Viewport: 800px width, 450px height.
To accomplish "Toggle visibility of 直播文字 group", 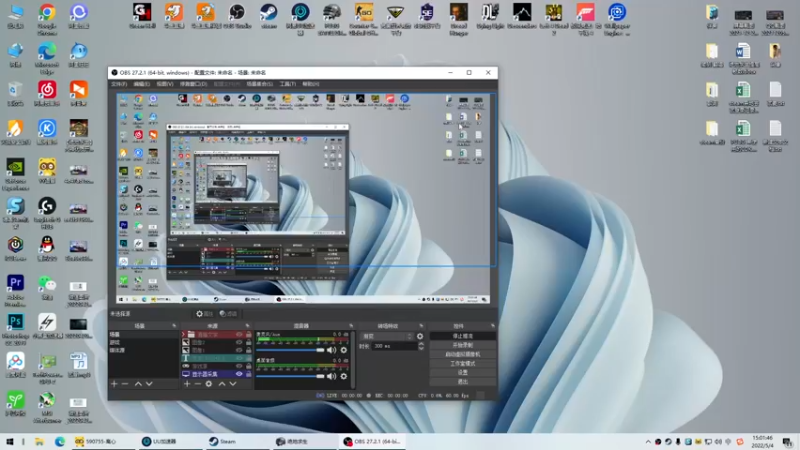I will point(239,335).
